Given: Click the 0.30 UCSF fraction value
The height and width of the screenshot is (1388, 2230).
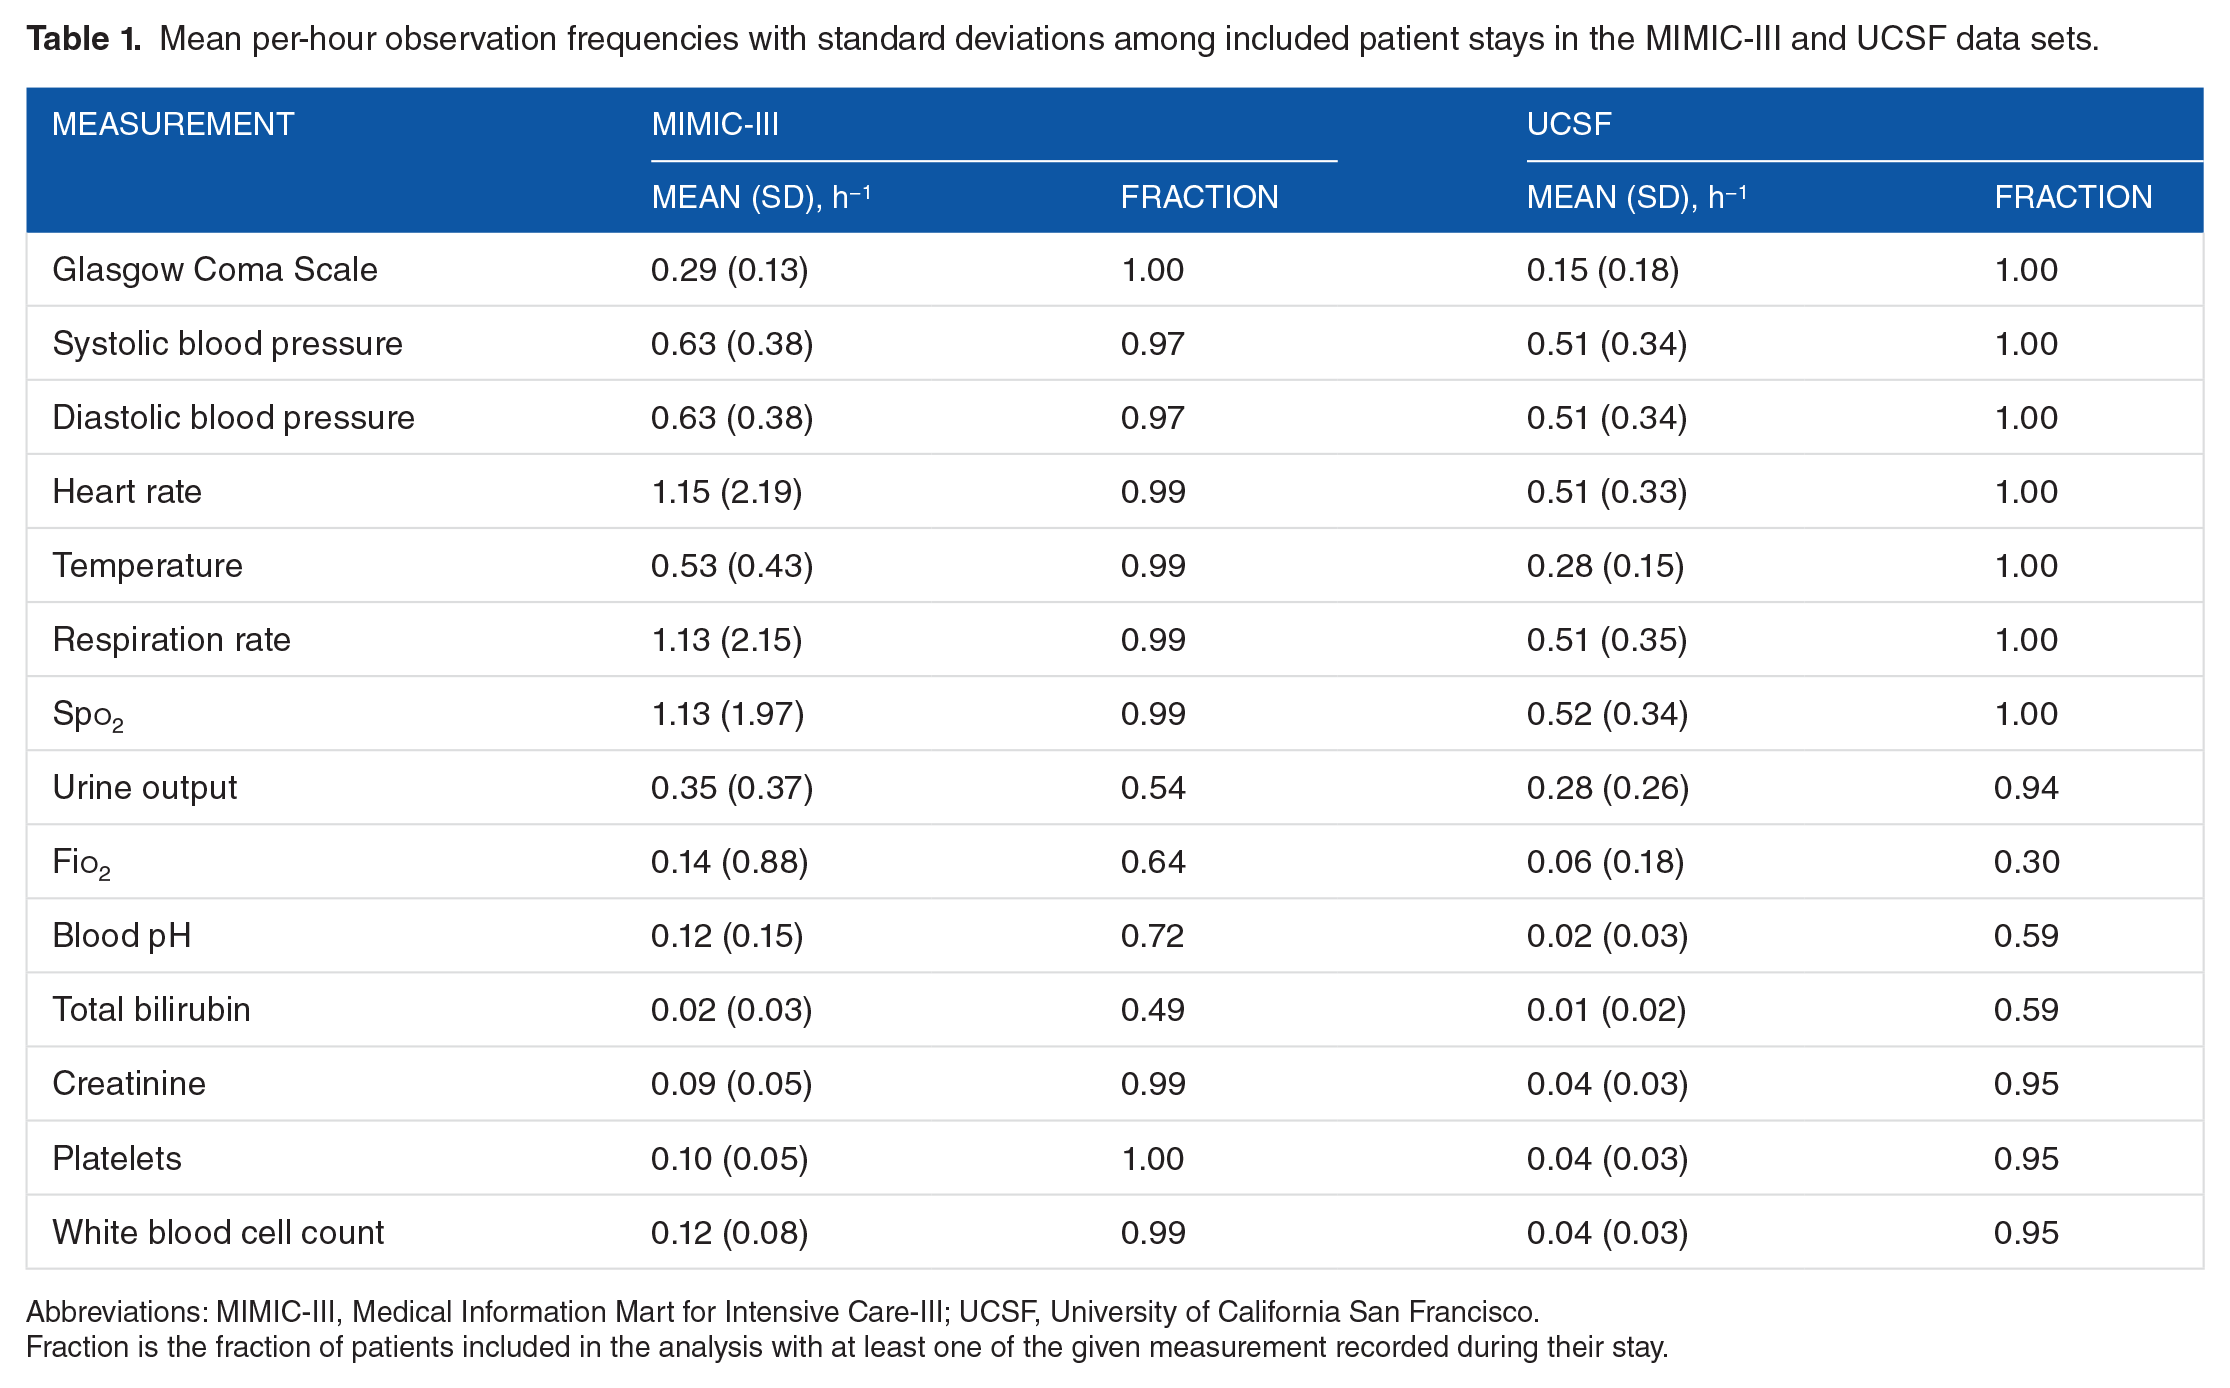Looking at the screenshot, I should coord(2026,862).
